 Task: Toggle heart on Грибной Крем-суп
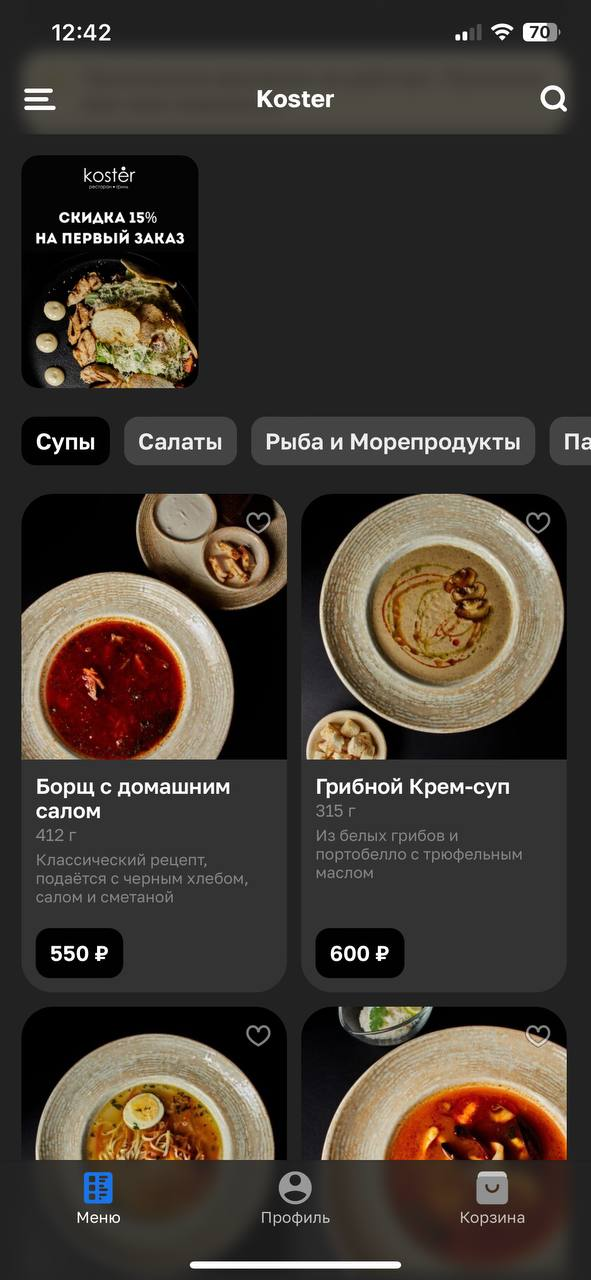pos(538,522)
